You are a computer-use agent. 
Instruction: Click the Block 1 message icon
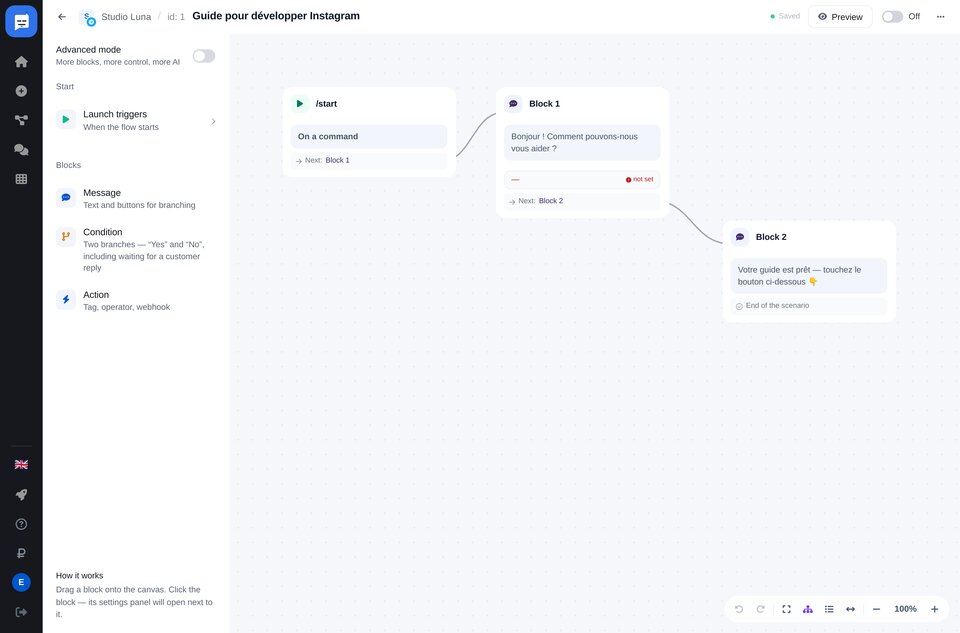coord(513,103)
